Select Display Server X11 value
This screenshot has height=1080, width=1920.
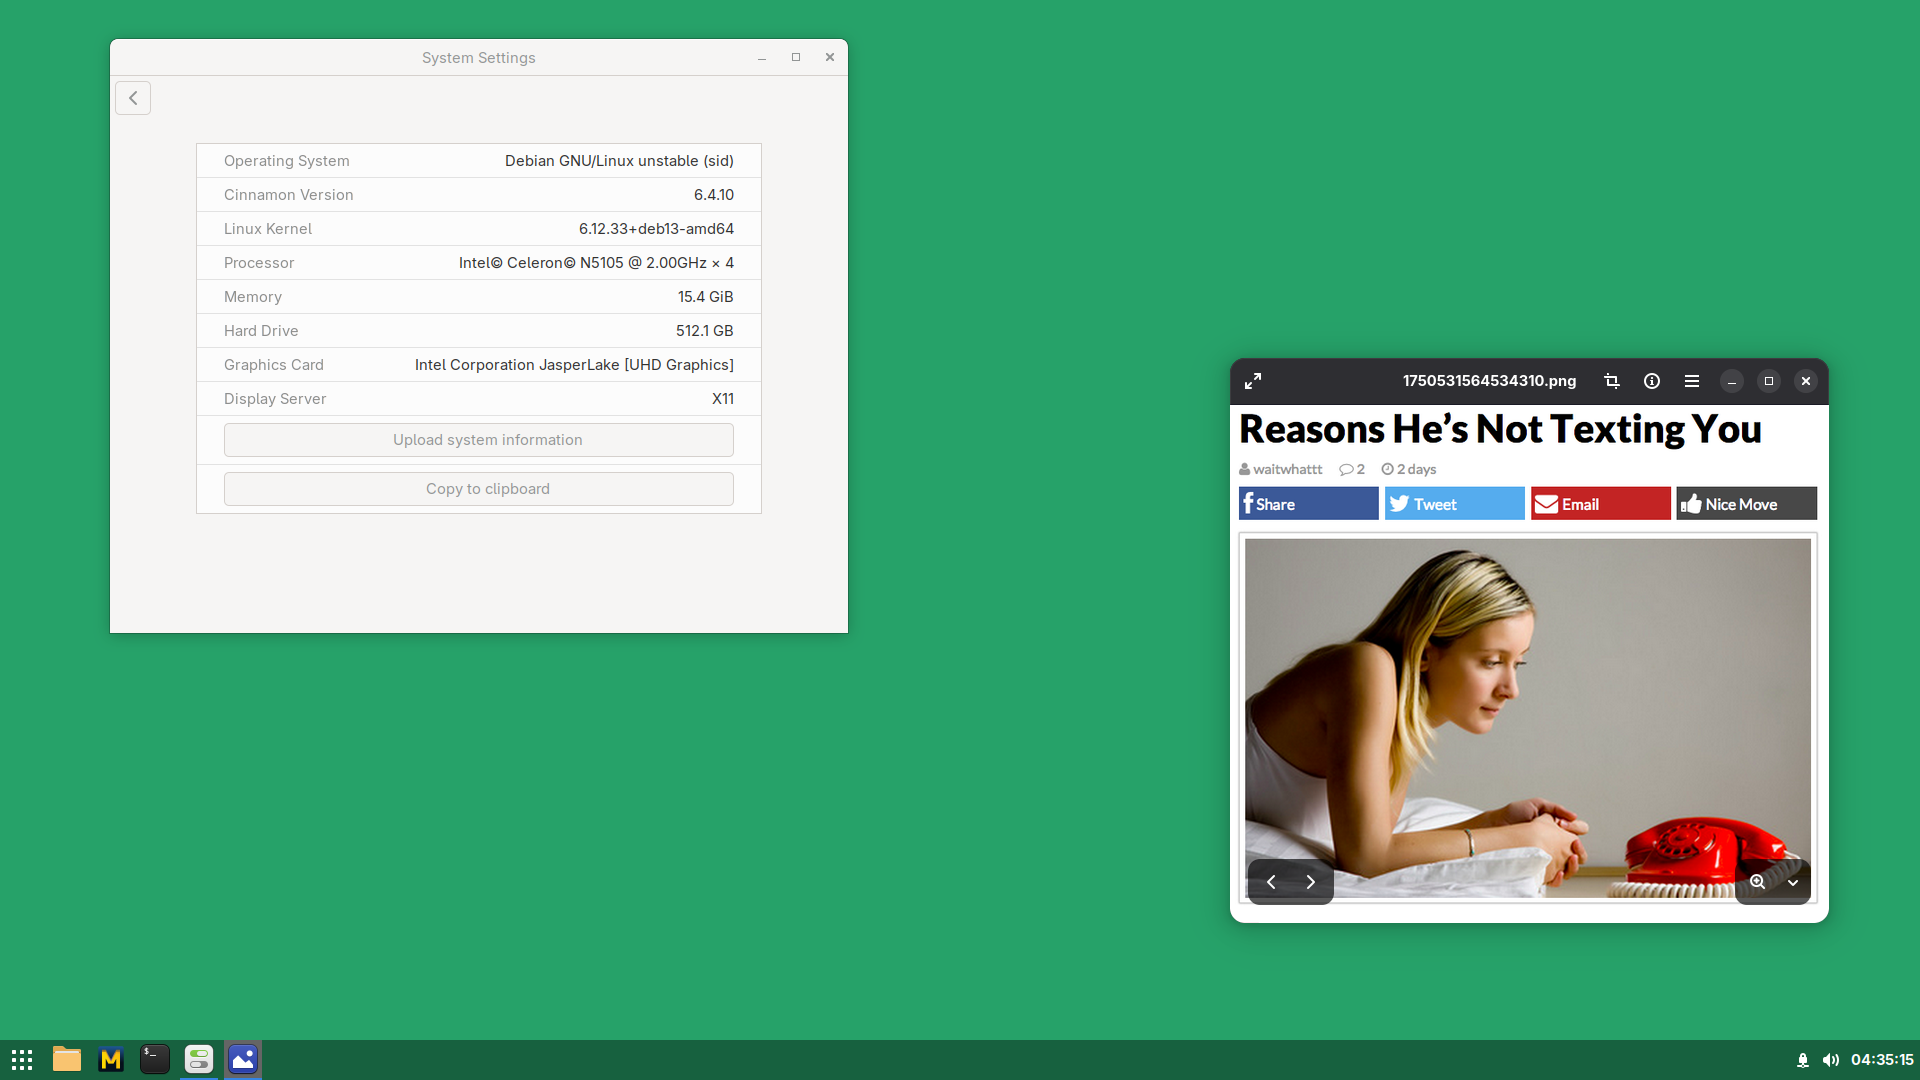(723, 399)
